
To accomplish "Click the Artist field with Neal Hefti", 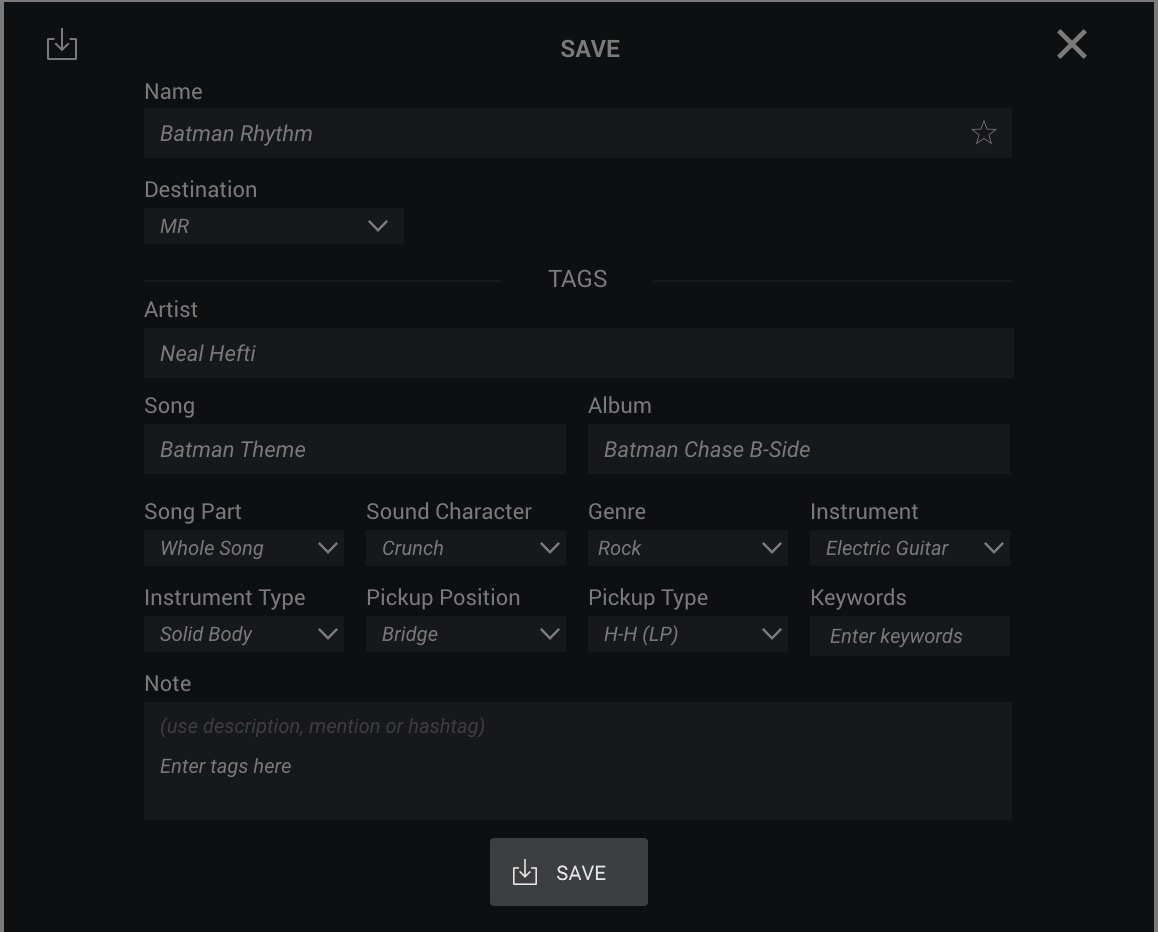I will (579, 353).
